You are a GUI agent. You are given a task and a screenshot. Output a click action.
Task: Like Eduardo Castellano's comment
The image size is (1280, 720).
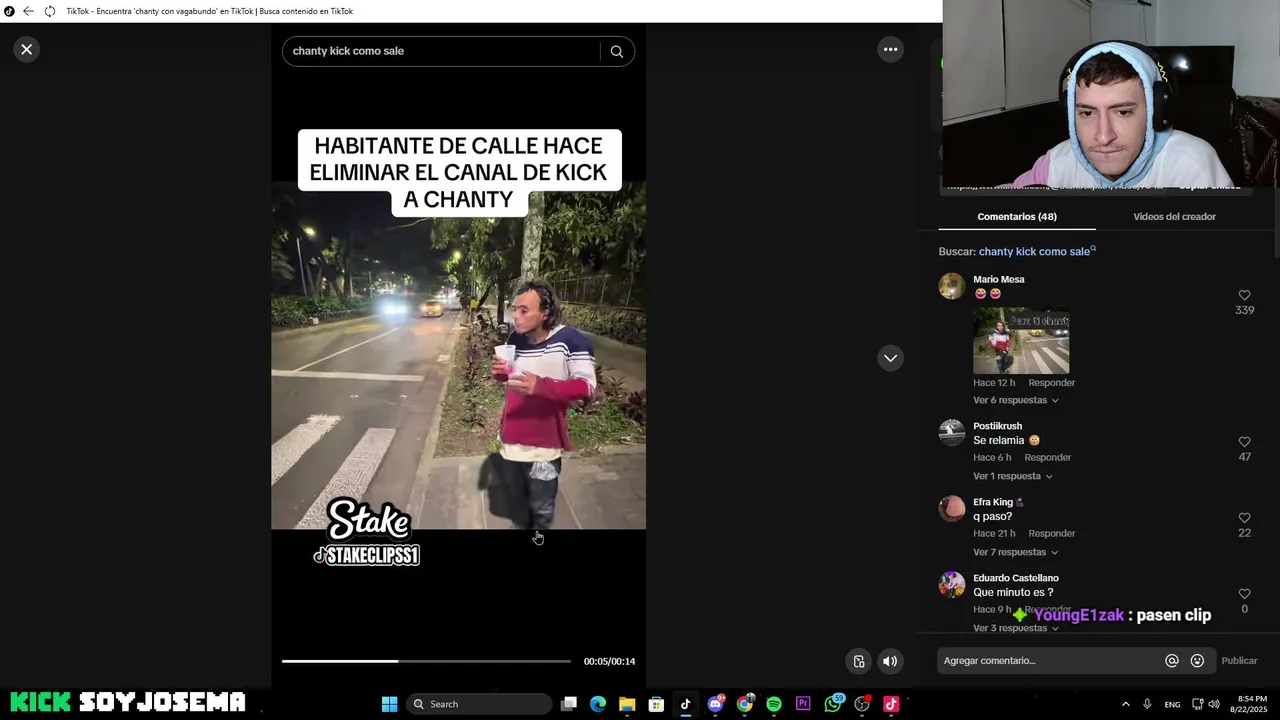pyautogui.click(x=1244, y=594)
